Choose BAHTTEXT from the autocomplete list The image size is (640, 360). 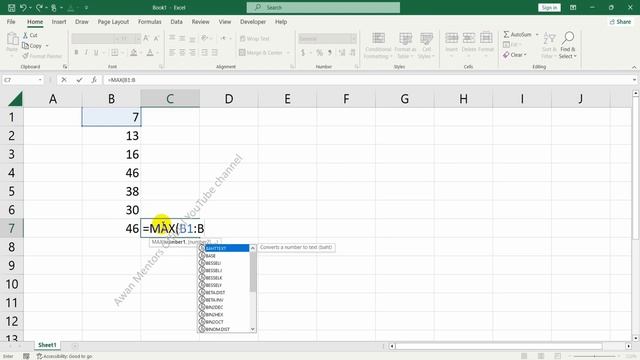224,248
